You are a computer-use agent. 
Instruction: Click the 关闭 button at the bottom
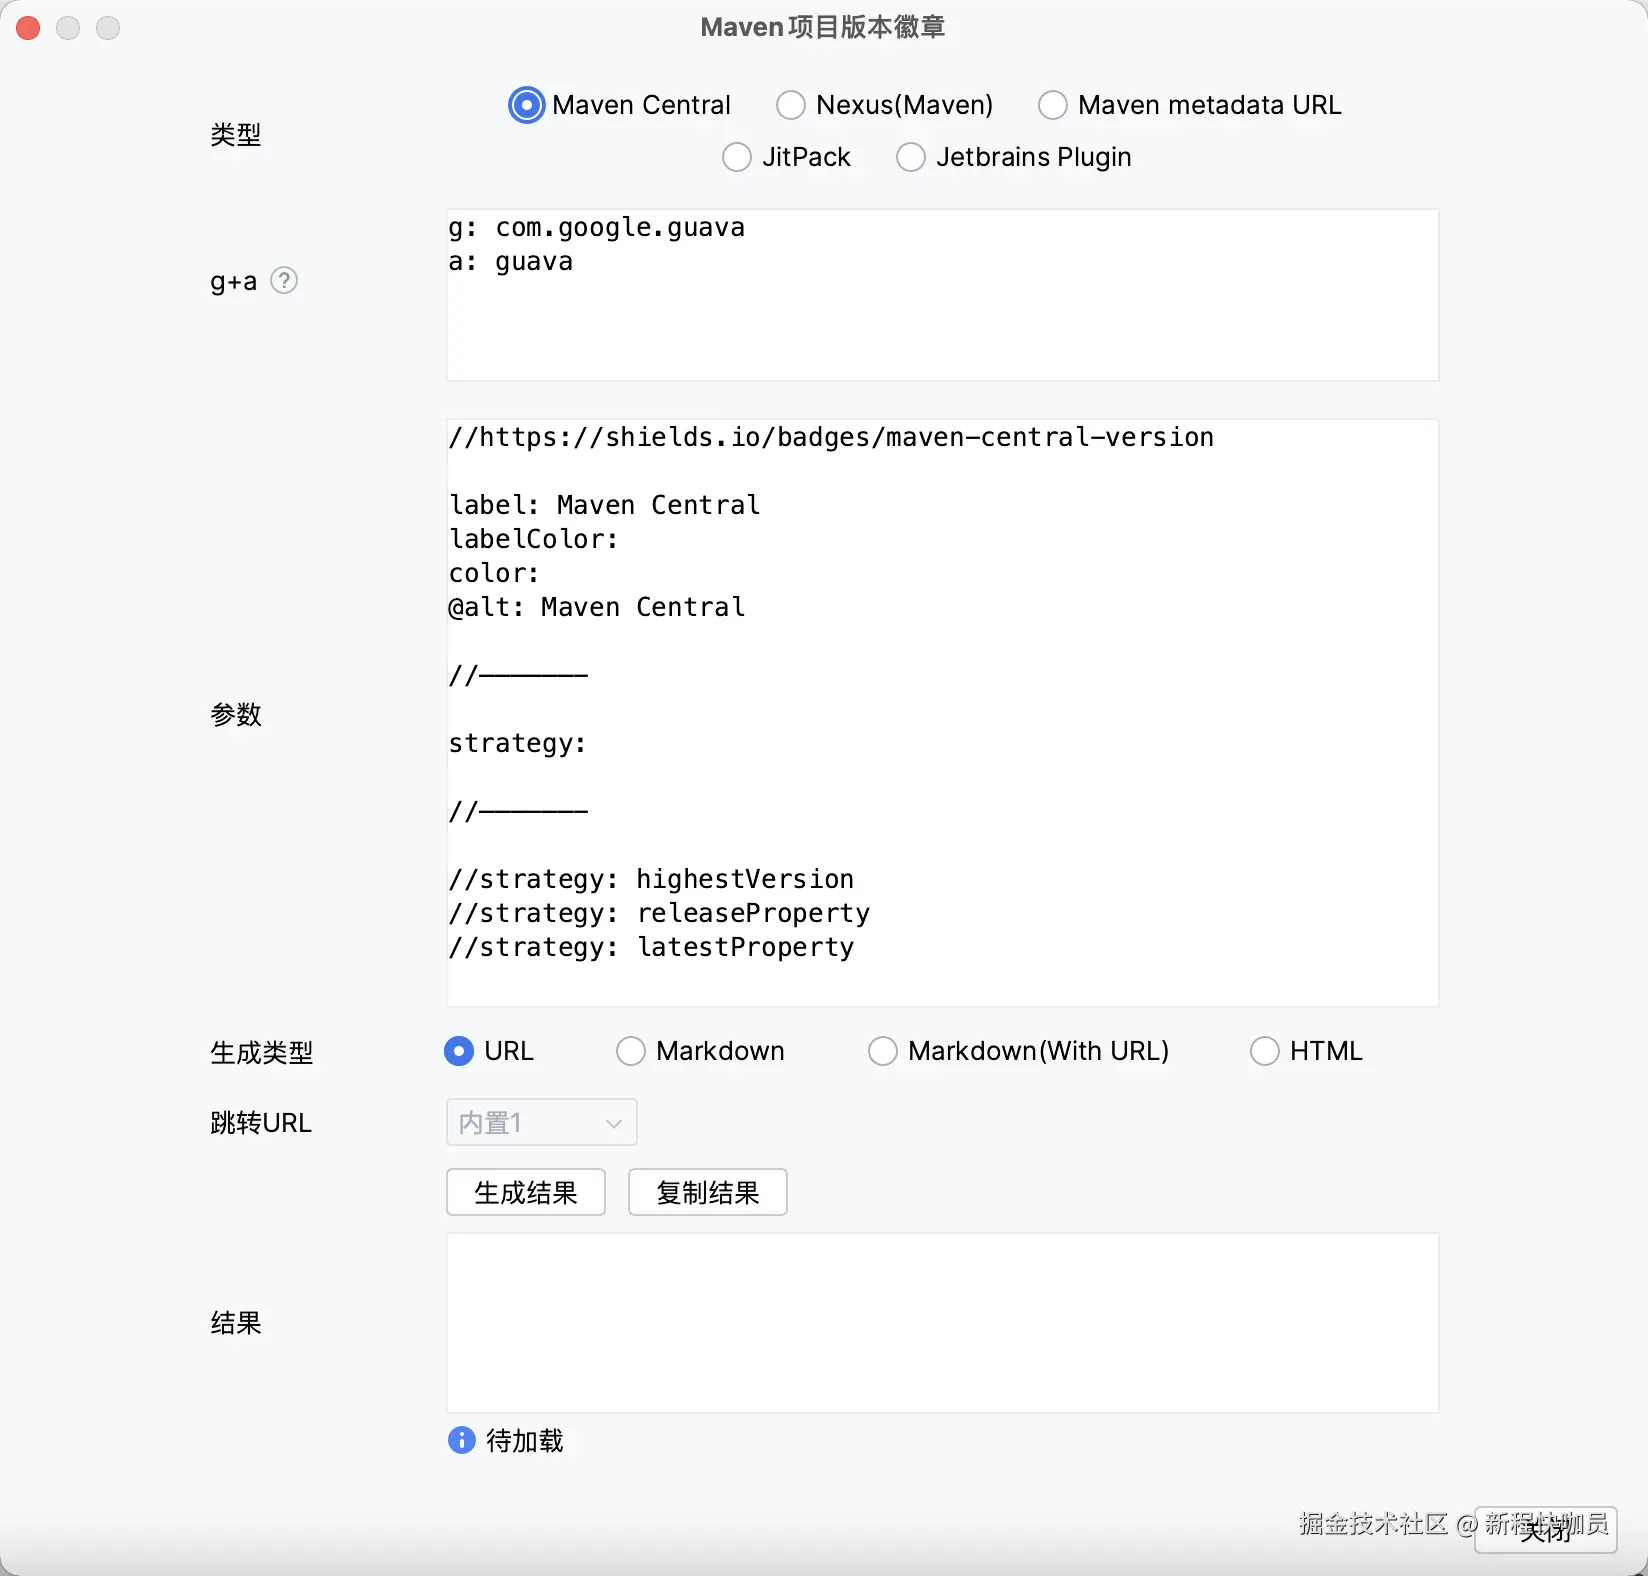click(x=1546, y=1530)
